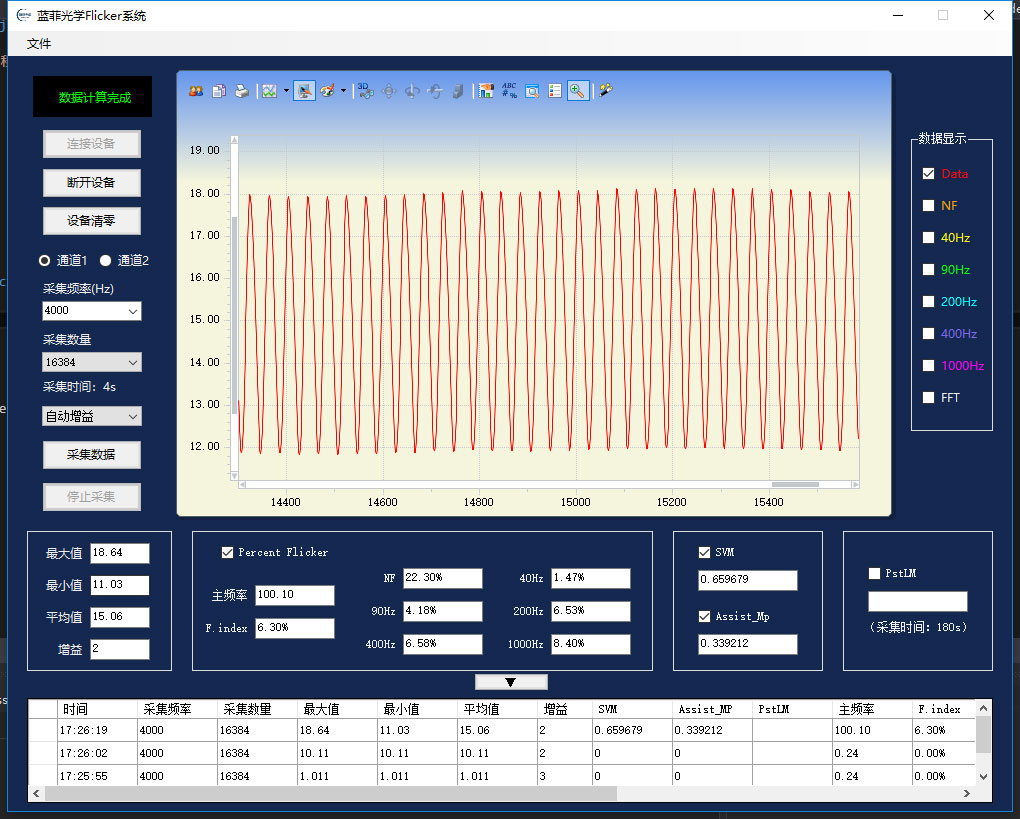This screenshot has height=819, width=1020.
Task: Open the 文件 menu
Action: pyautogui.click(x=39, y=44)
